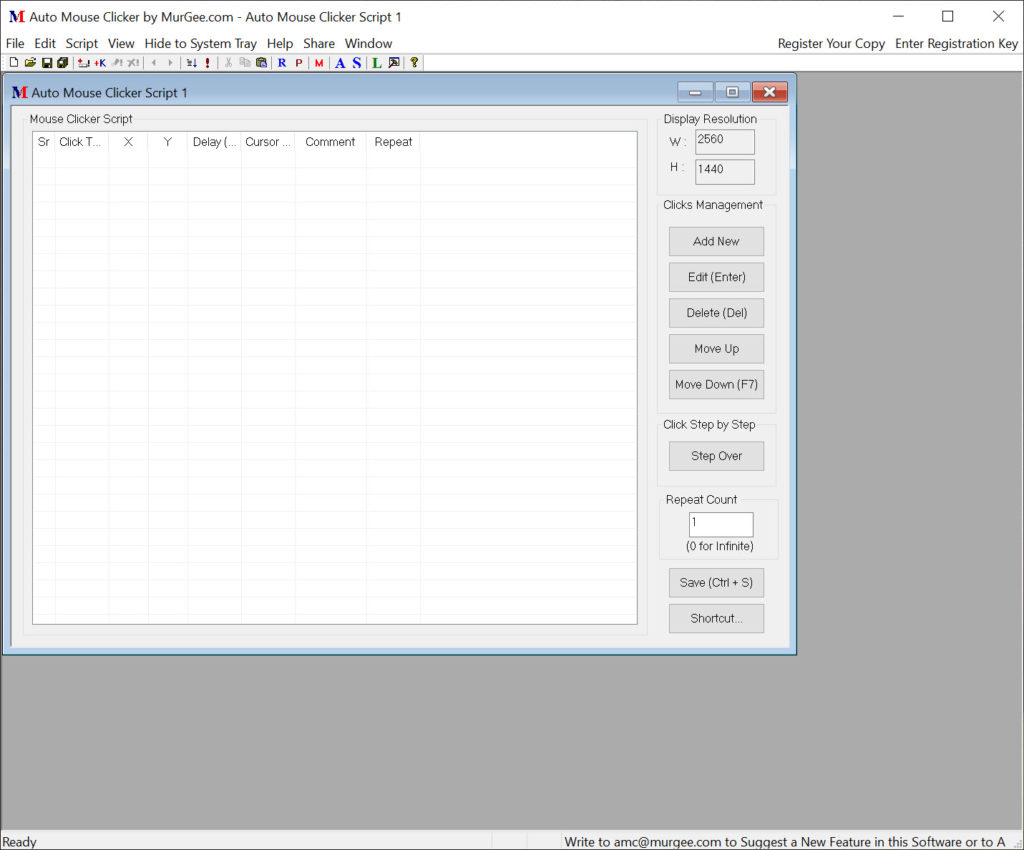Click the yellow question mark help icon
1024x850 pixels.
click(414, 63)
